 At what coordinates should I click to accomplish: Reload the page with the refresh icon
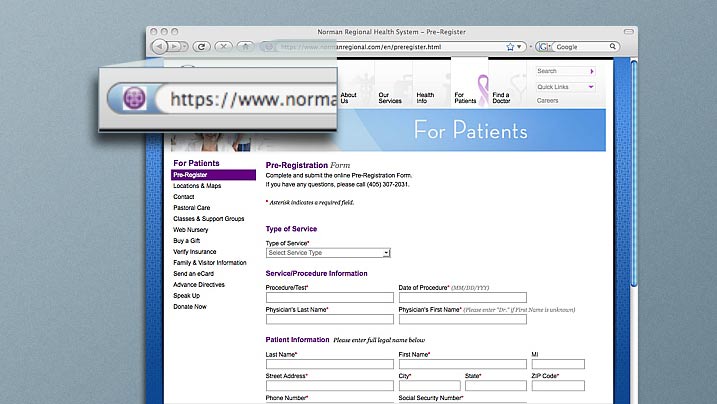[x=201, y=47]
